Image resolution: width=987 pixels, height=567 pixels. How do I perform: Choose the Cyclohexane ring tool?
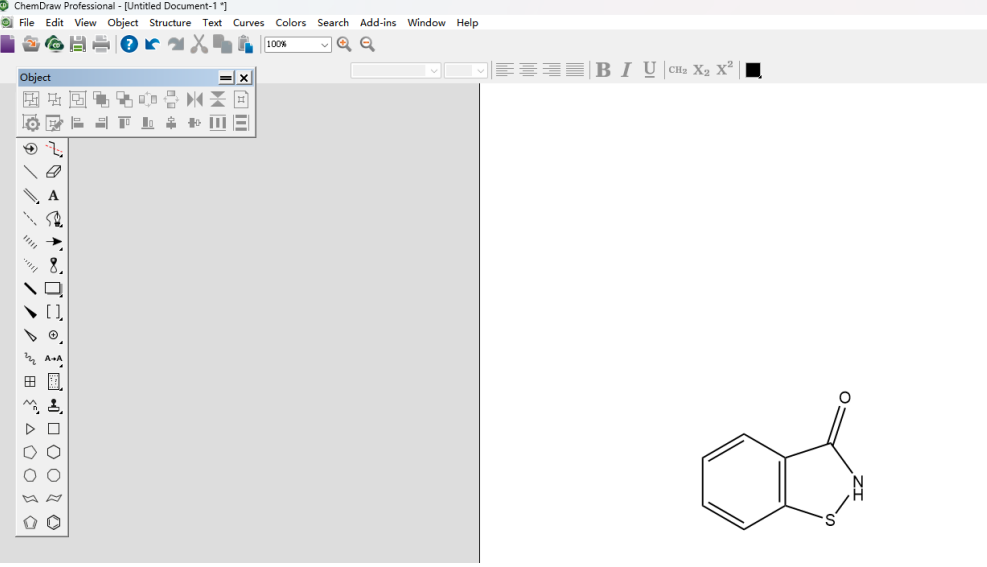point(54,452)
